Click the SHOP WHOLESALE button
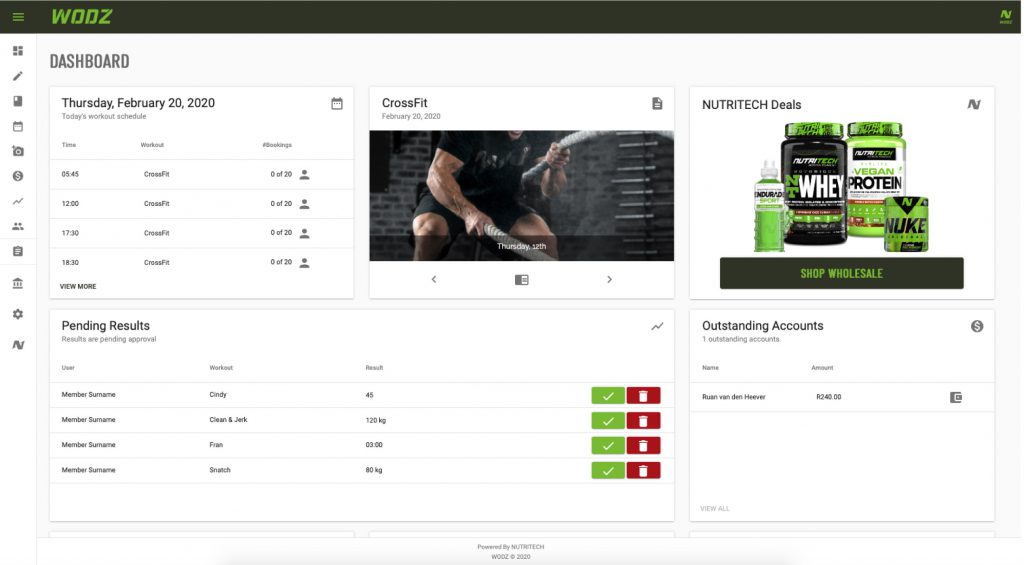The width and height of the screenshot is (1024, 565). (x=842, y=273)
